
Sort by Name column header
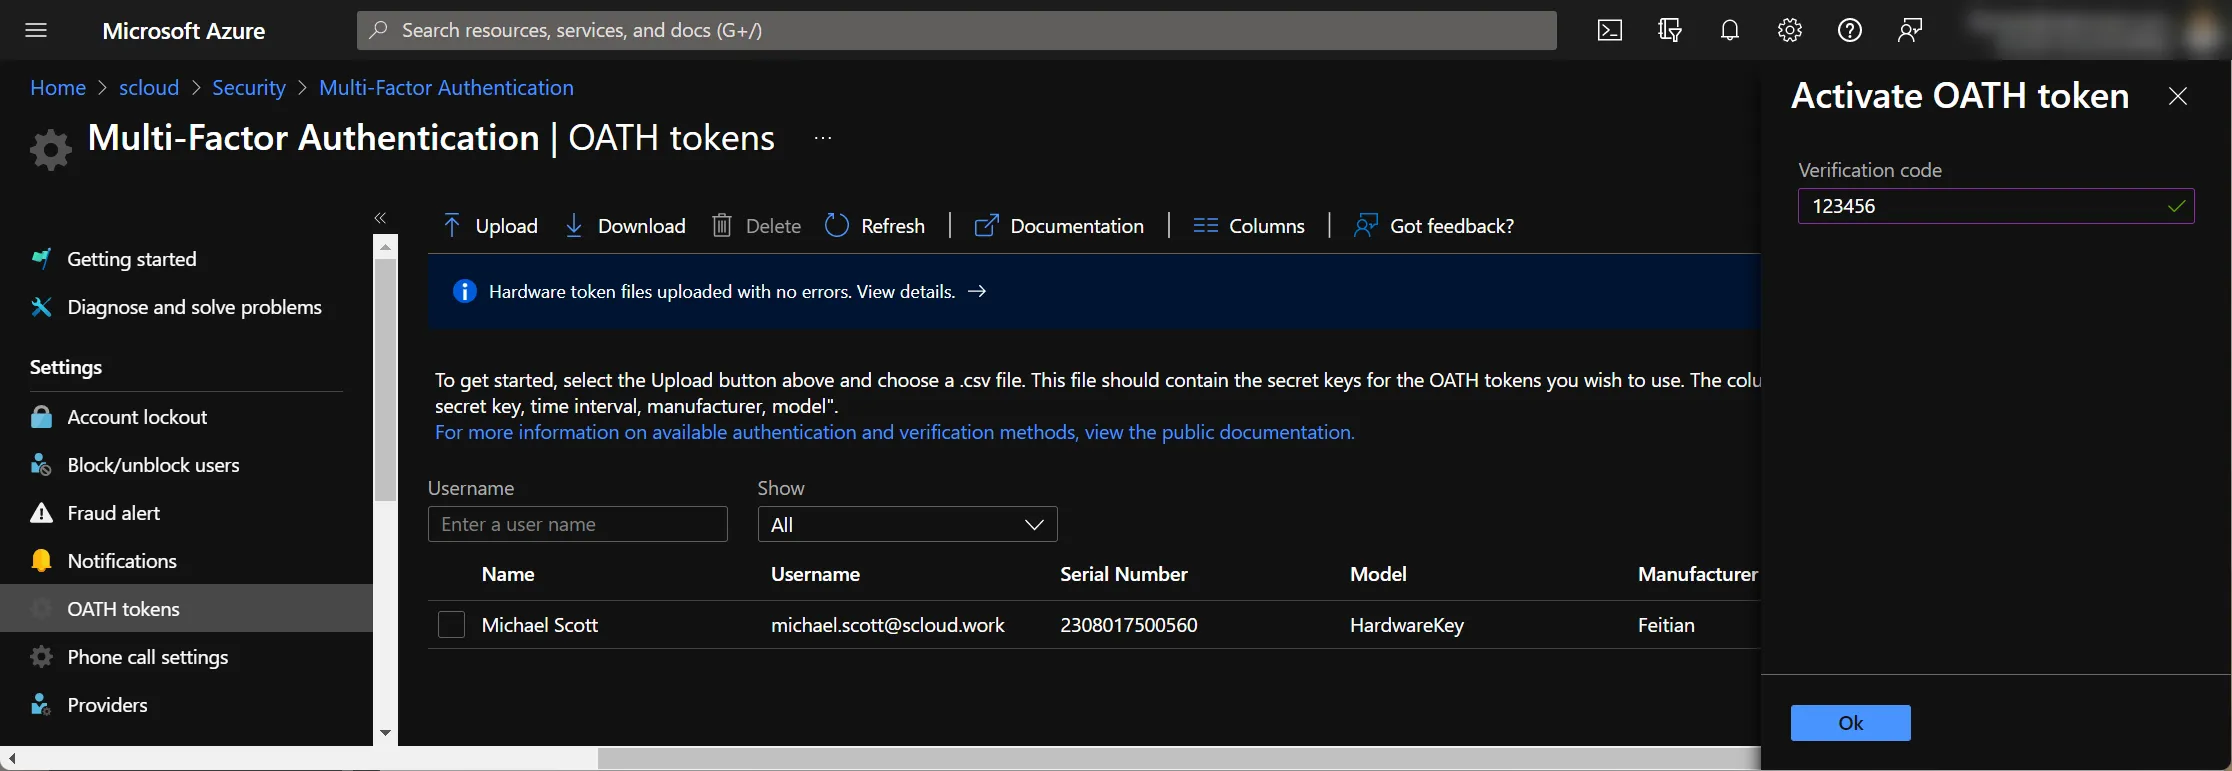click(508, 574)
